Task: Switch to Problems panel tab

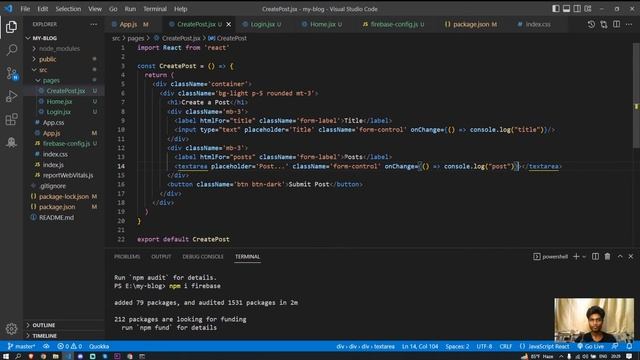Action: 127,257
